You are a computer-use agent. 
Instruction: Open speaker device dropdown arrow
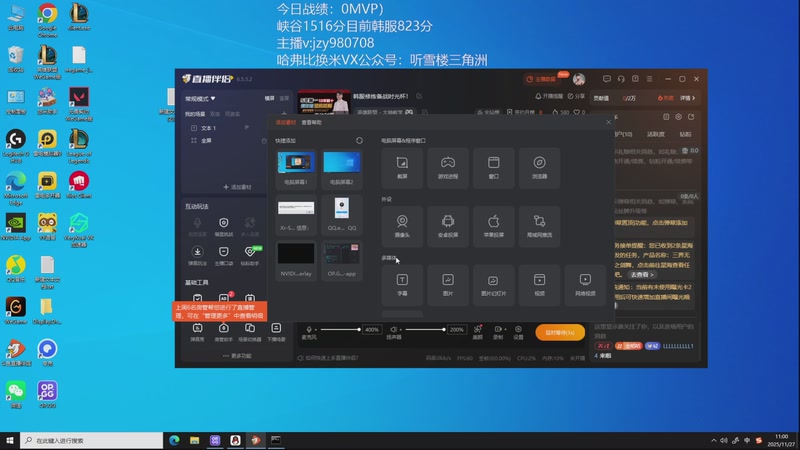pyautogui.click(x=400, y=330)
